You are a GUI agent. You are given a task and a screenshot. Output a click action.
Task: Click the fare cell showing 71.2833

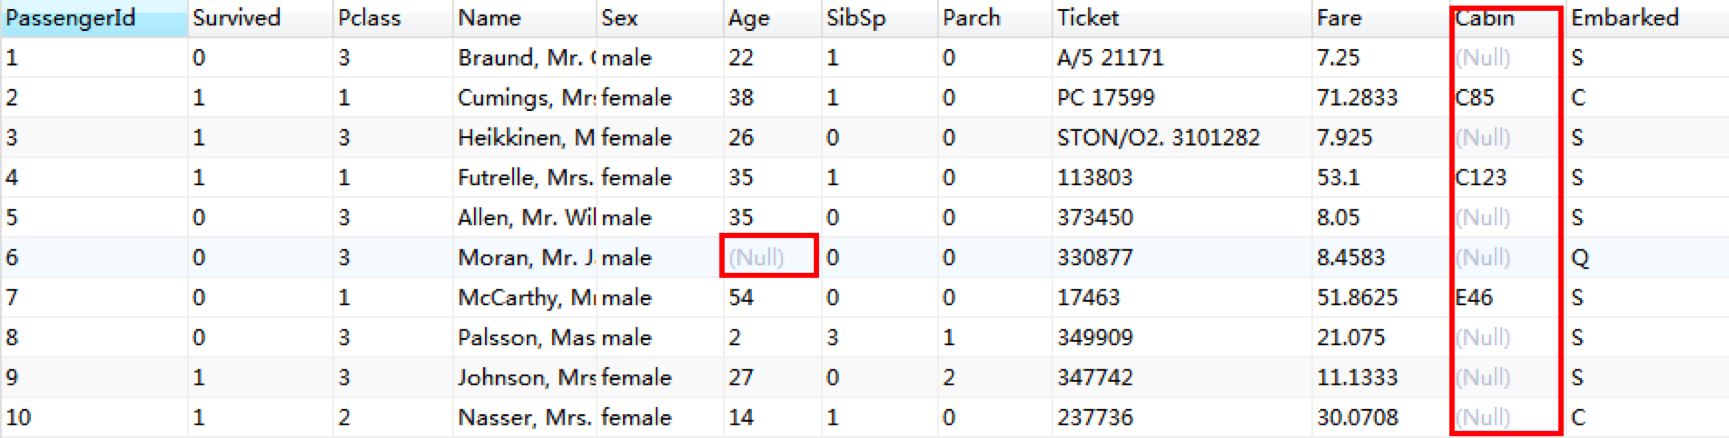tap(1357, 98)
